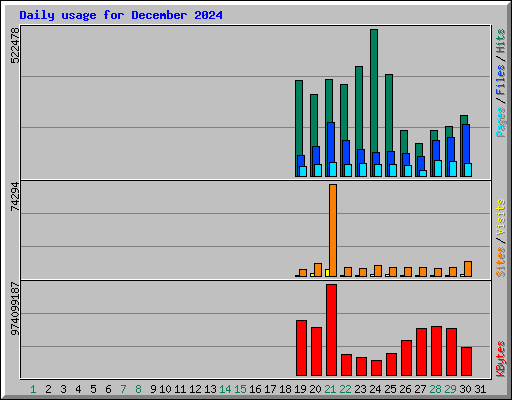Click the 74294 sites axis value
This screenshot has width=512, height=400.
[x=15, y=197]
